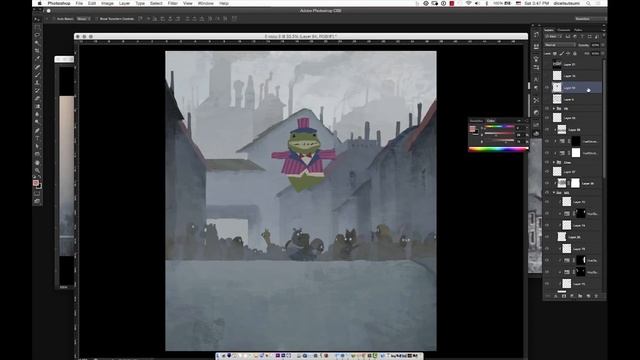The height and width of the screenshot is (360, 640).
Task: Select the Eraser tool
Action: click(x=37, y=98)
